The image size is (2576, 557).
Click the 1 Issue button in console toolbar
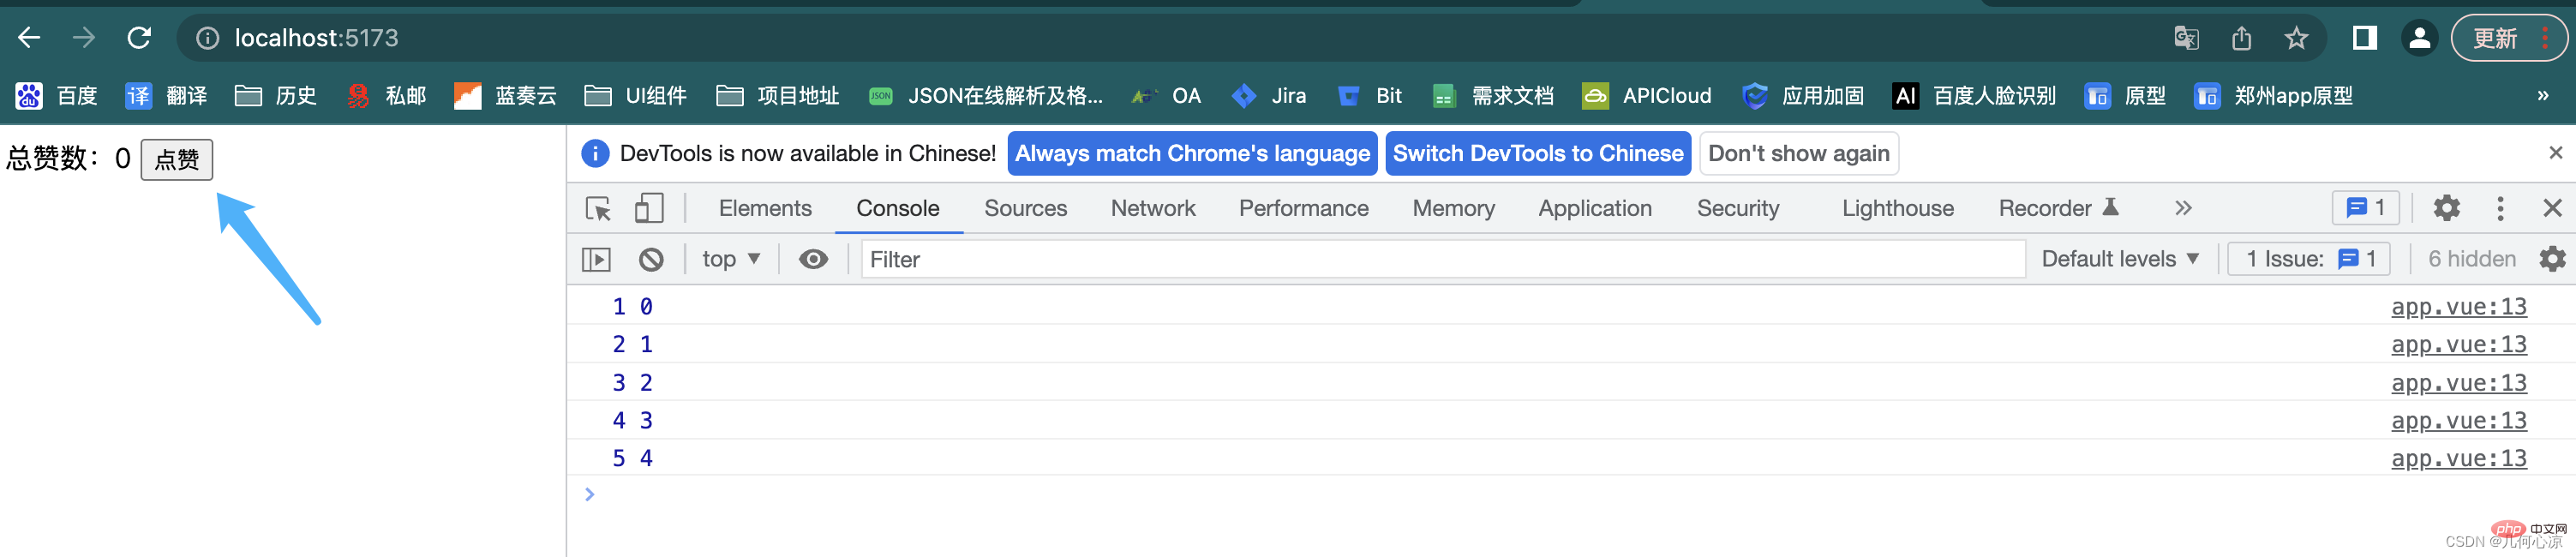point(2308,259)
